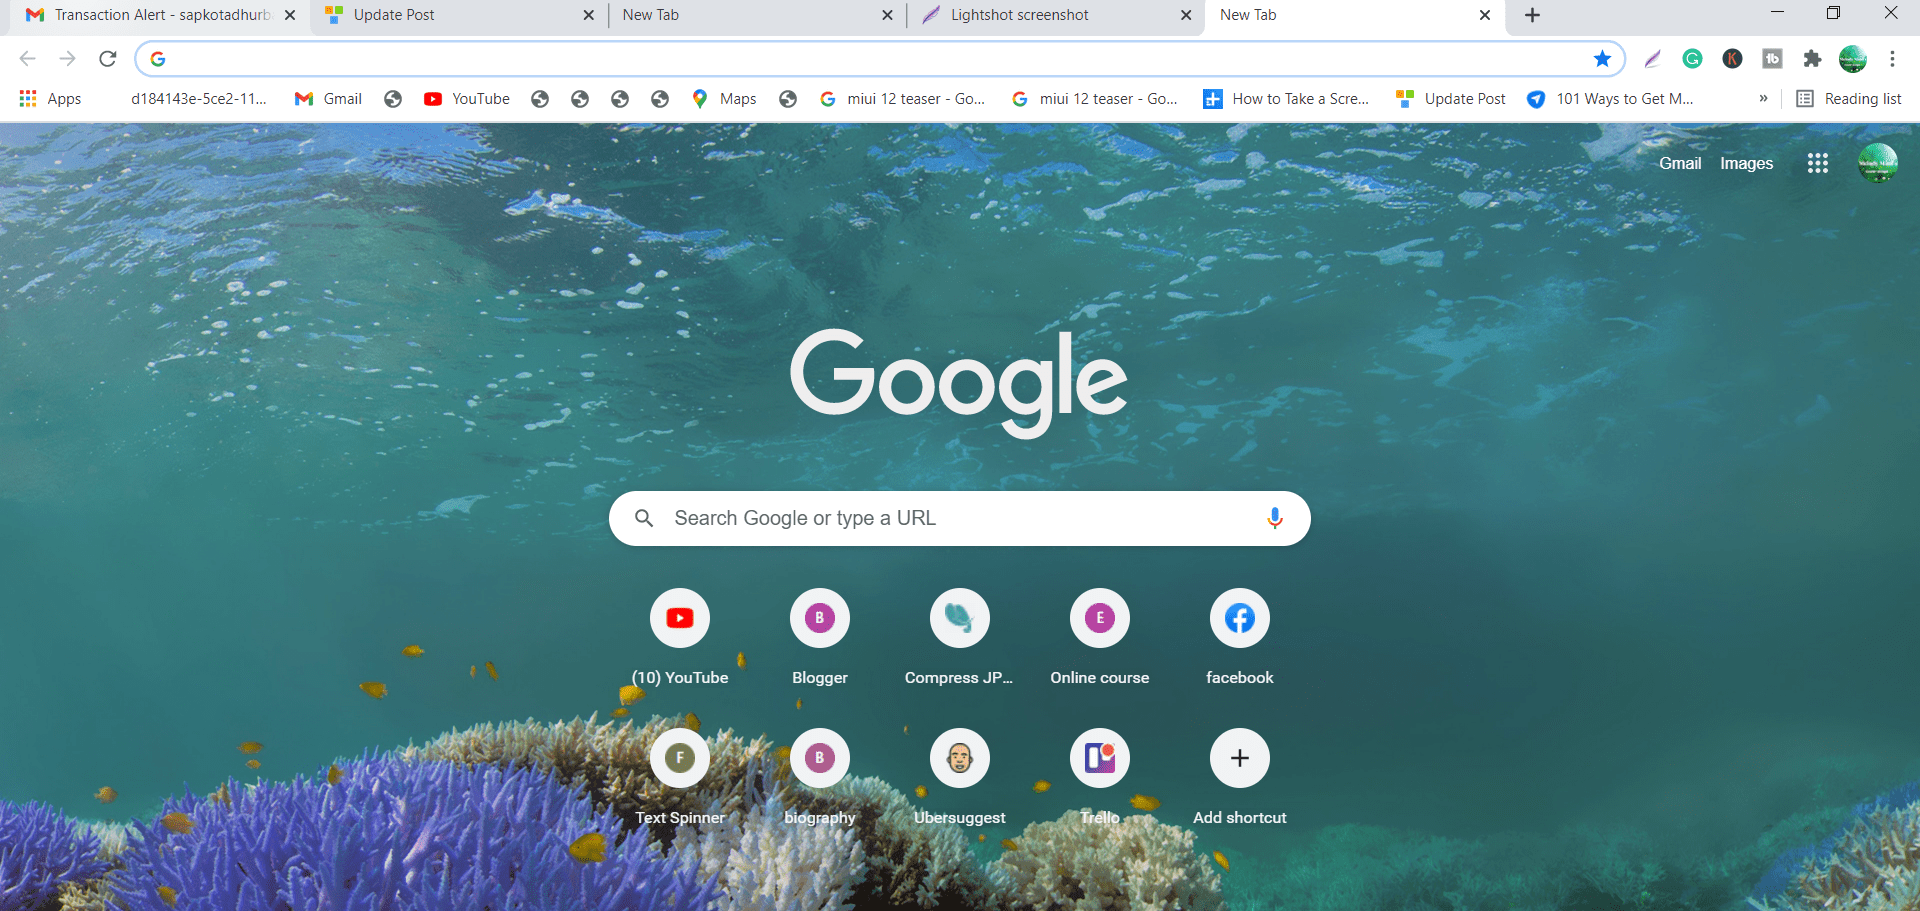The height and width of the screenshot is (911, 1920).
Task: Close the Update Post tab
Action: click(x=588, y=15)
